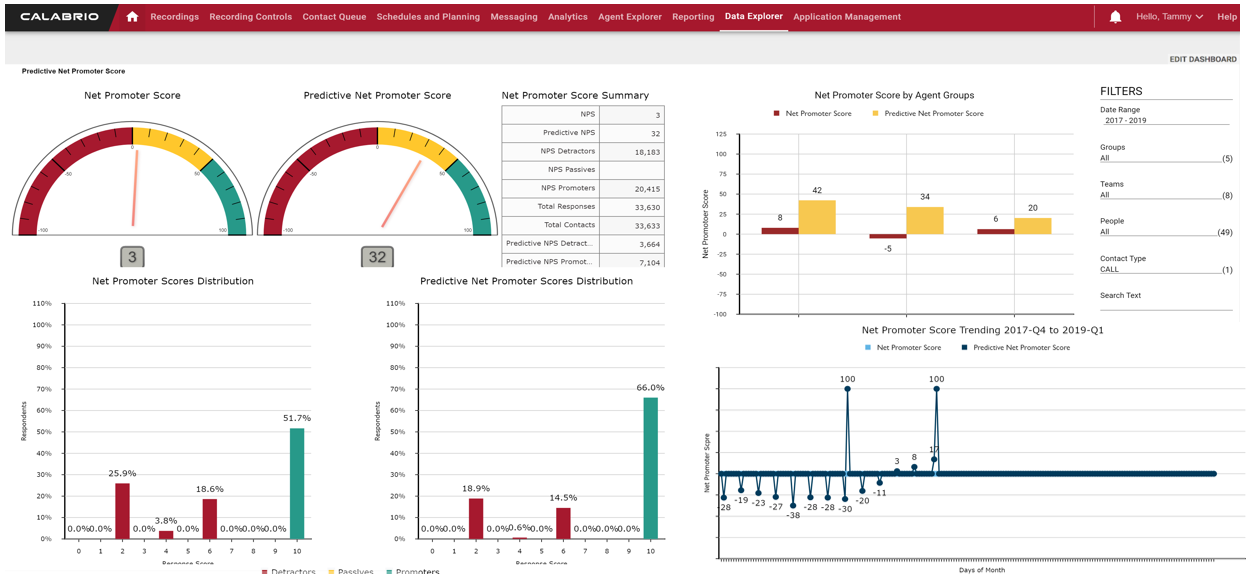Open the Date Range filter dropdown

coord(1165,120)
